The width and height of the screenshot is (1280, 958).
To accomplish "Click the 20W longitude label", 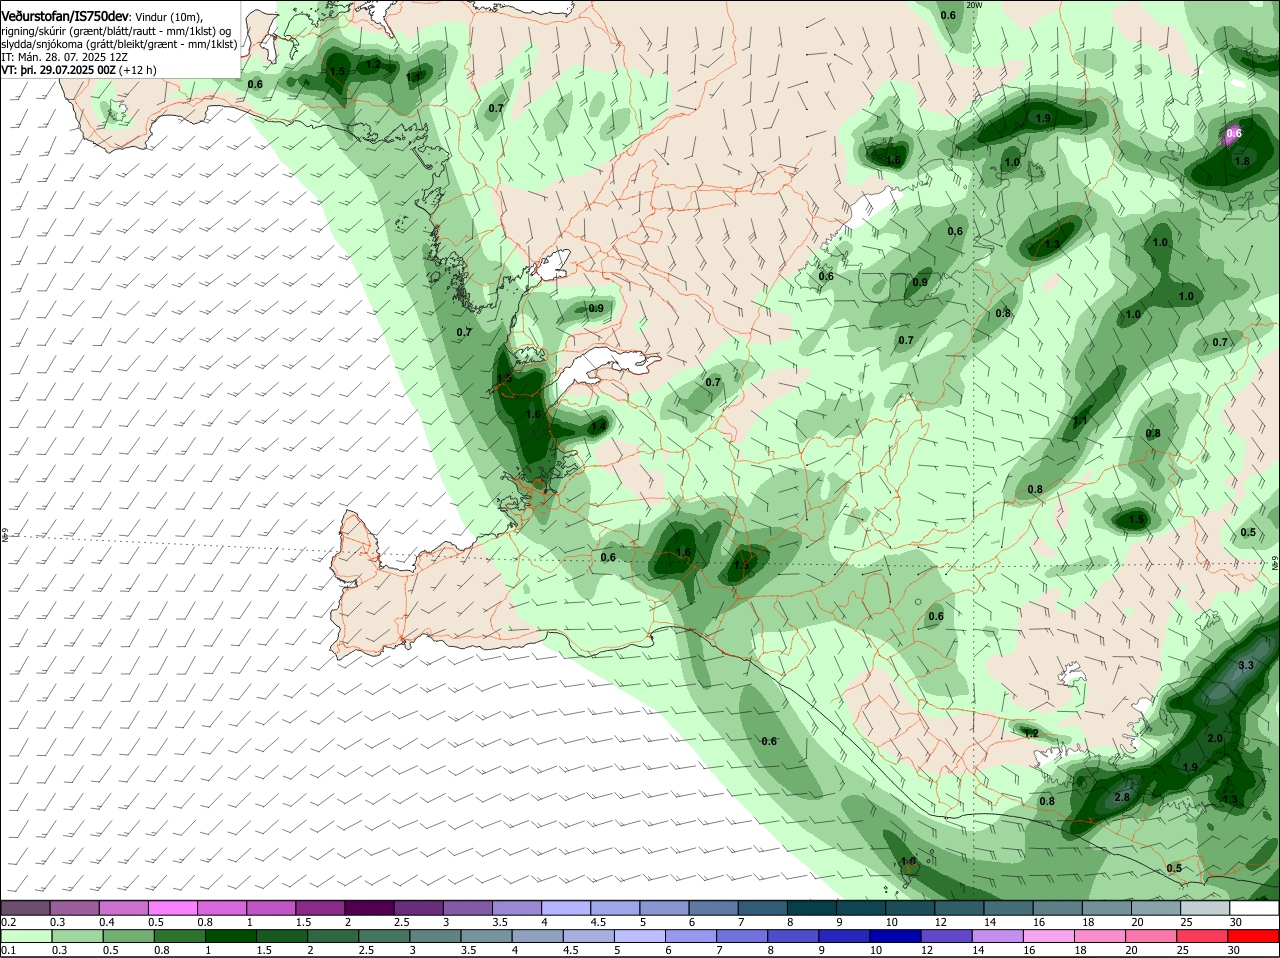I will (x=975, y=5).
